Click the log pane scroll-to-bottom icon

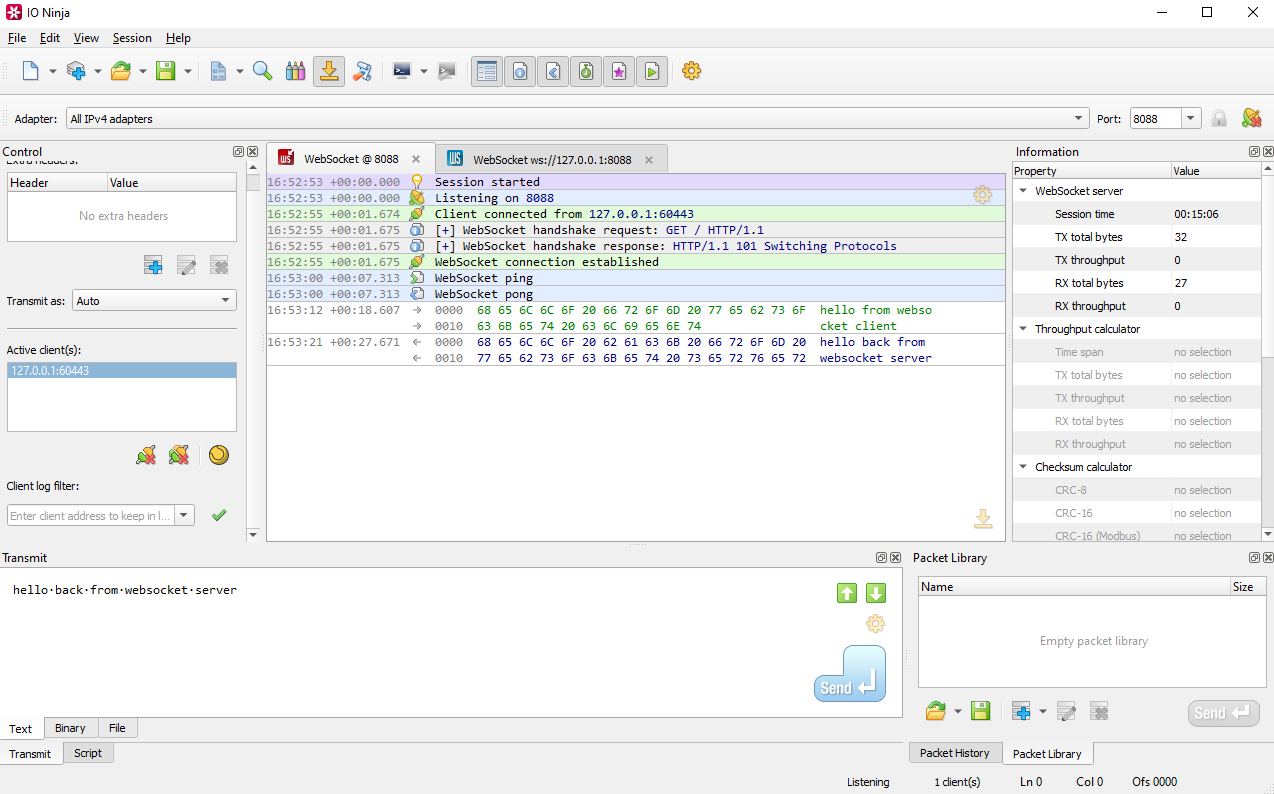(x=983, y=518)
